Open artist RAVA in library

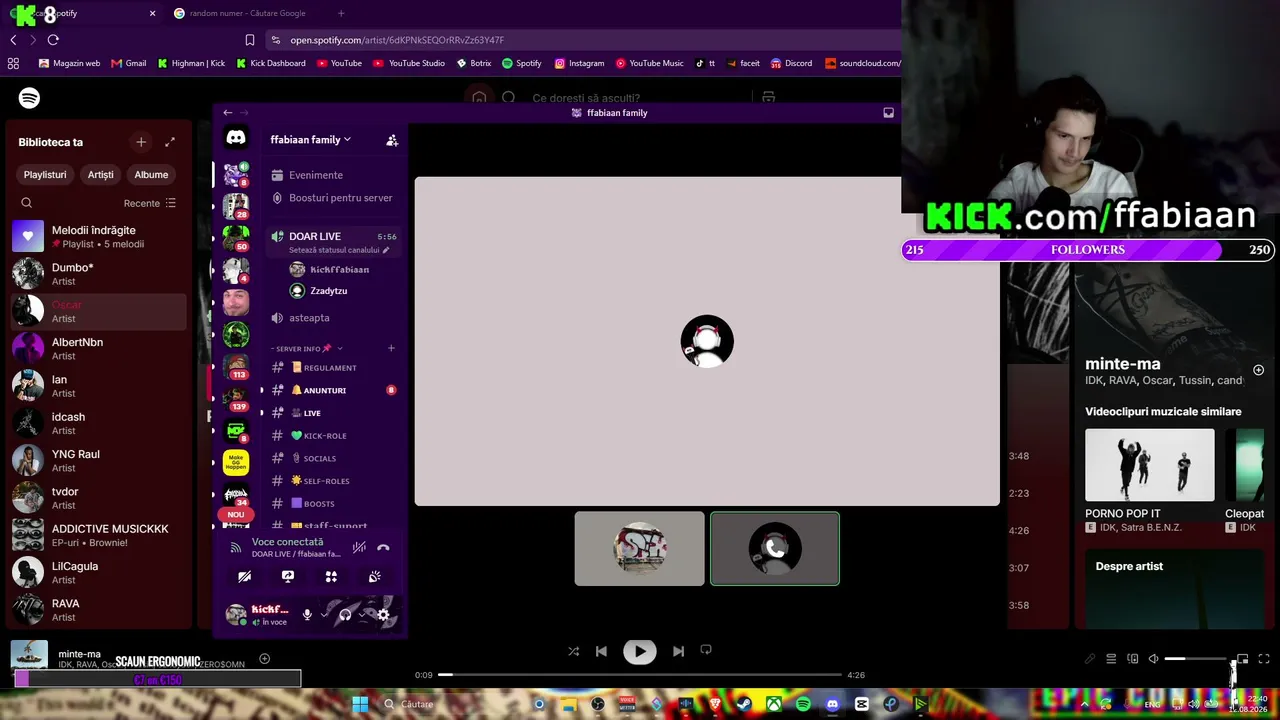point(98,610)
